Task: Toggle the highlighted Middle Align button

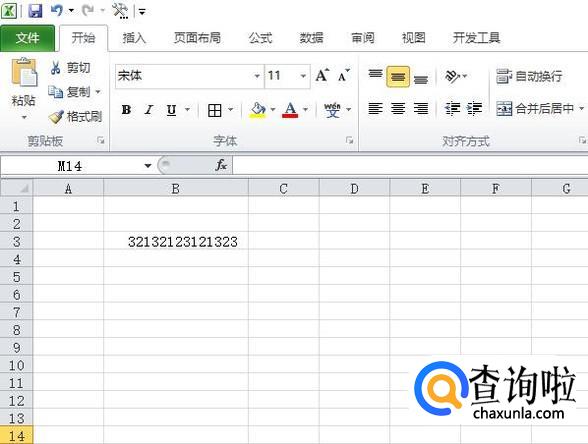Action: [398, 77]
